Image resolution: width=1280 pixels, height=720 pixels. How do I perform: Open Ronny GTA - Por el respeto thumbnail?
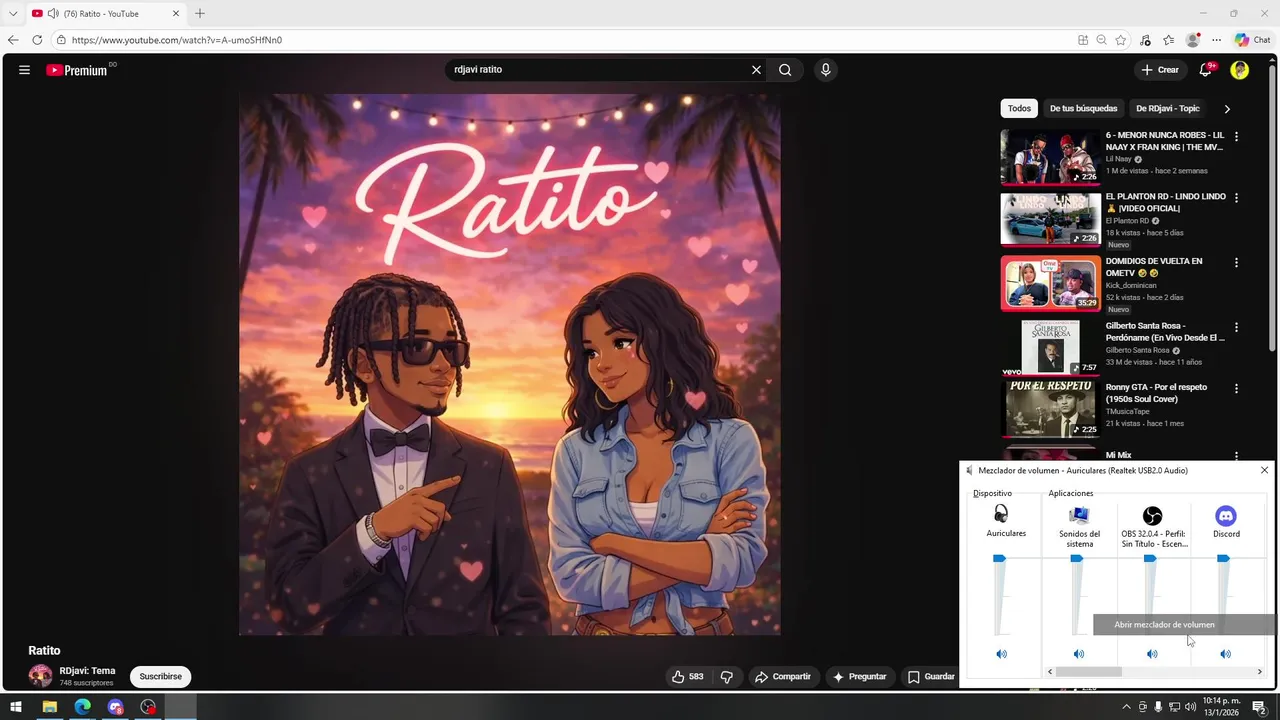point(1050,409)
